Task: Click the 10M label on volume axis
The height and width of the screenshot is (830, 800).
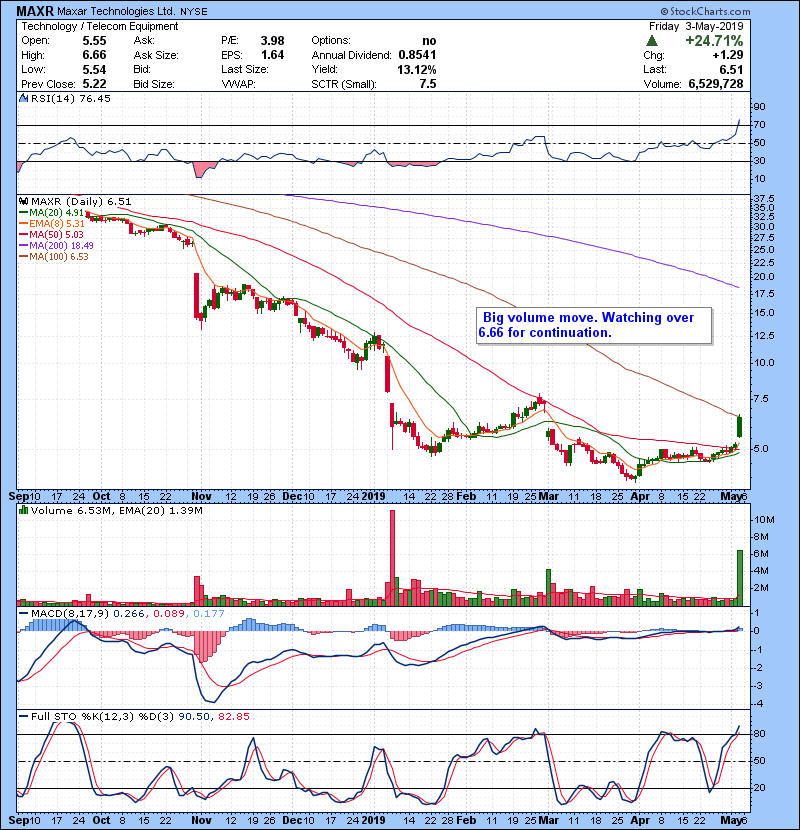Action: pos(763,520)
